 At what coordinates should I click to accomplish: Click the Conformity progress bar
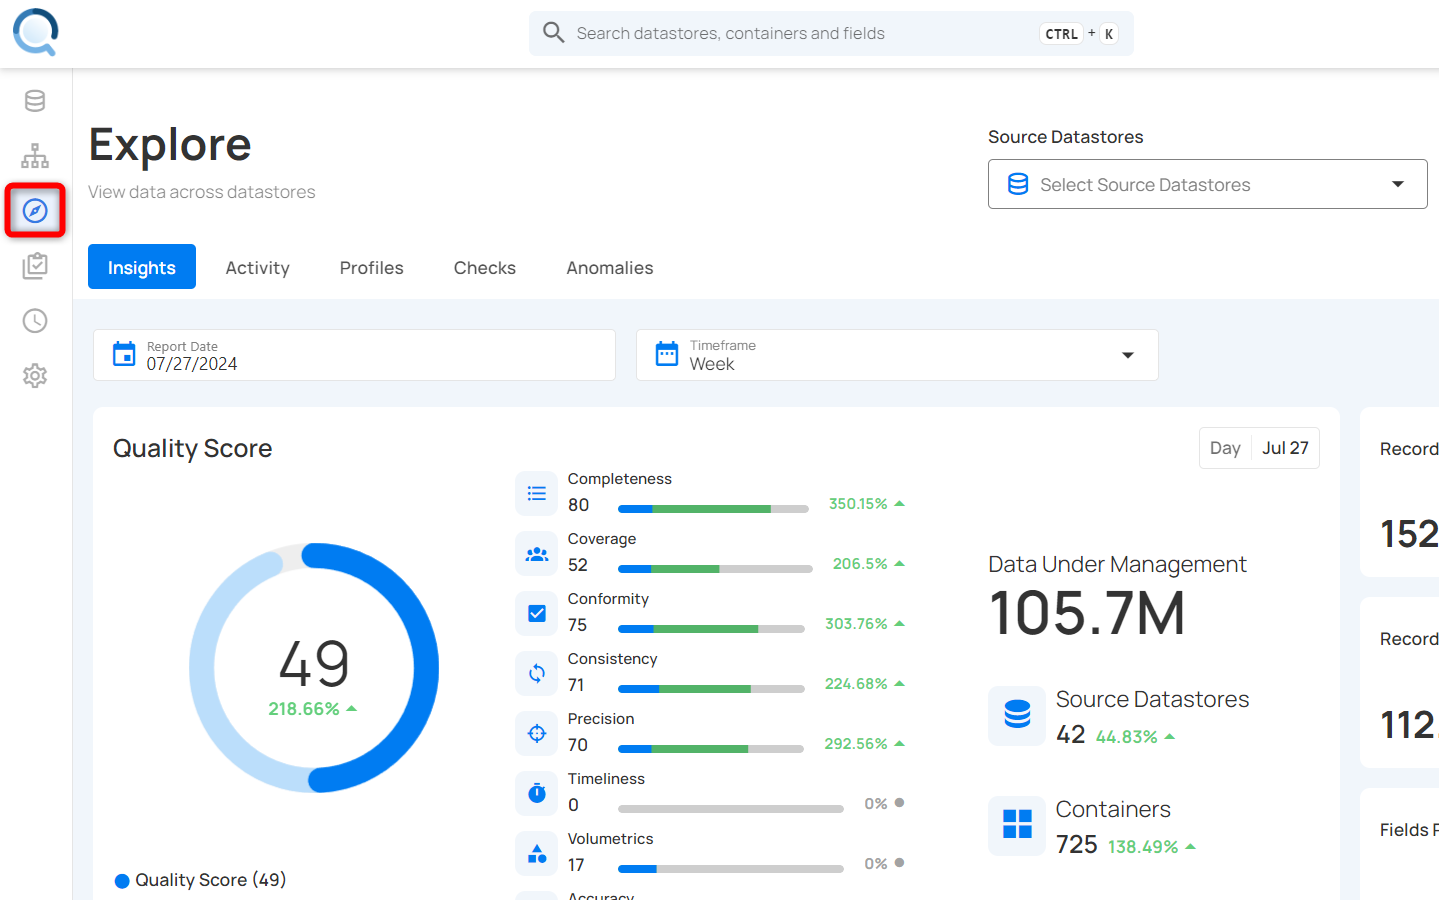pyautogui.click(x=711, y=629)
